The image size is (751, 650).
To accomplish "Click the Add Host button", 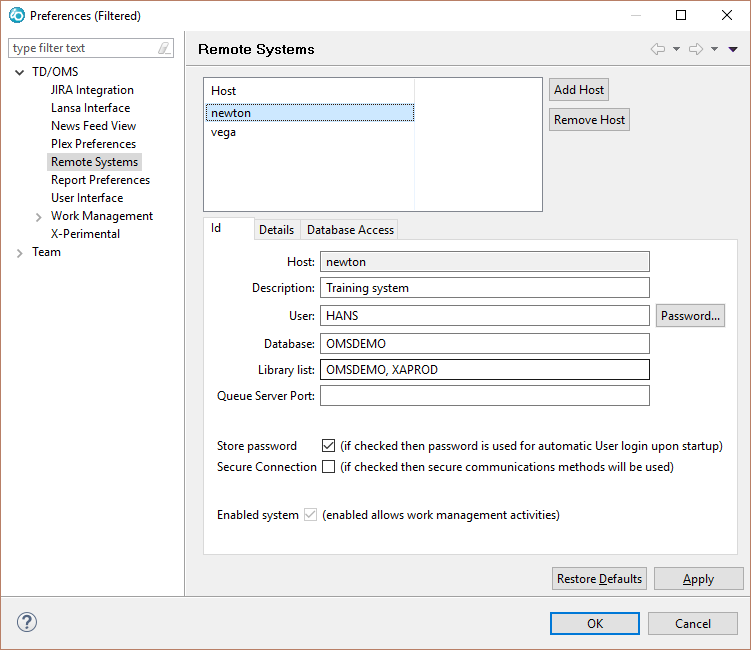I will pos(579,90).
